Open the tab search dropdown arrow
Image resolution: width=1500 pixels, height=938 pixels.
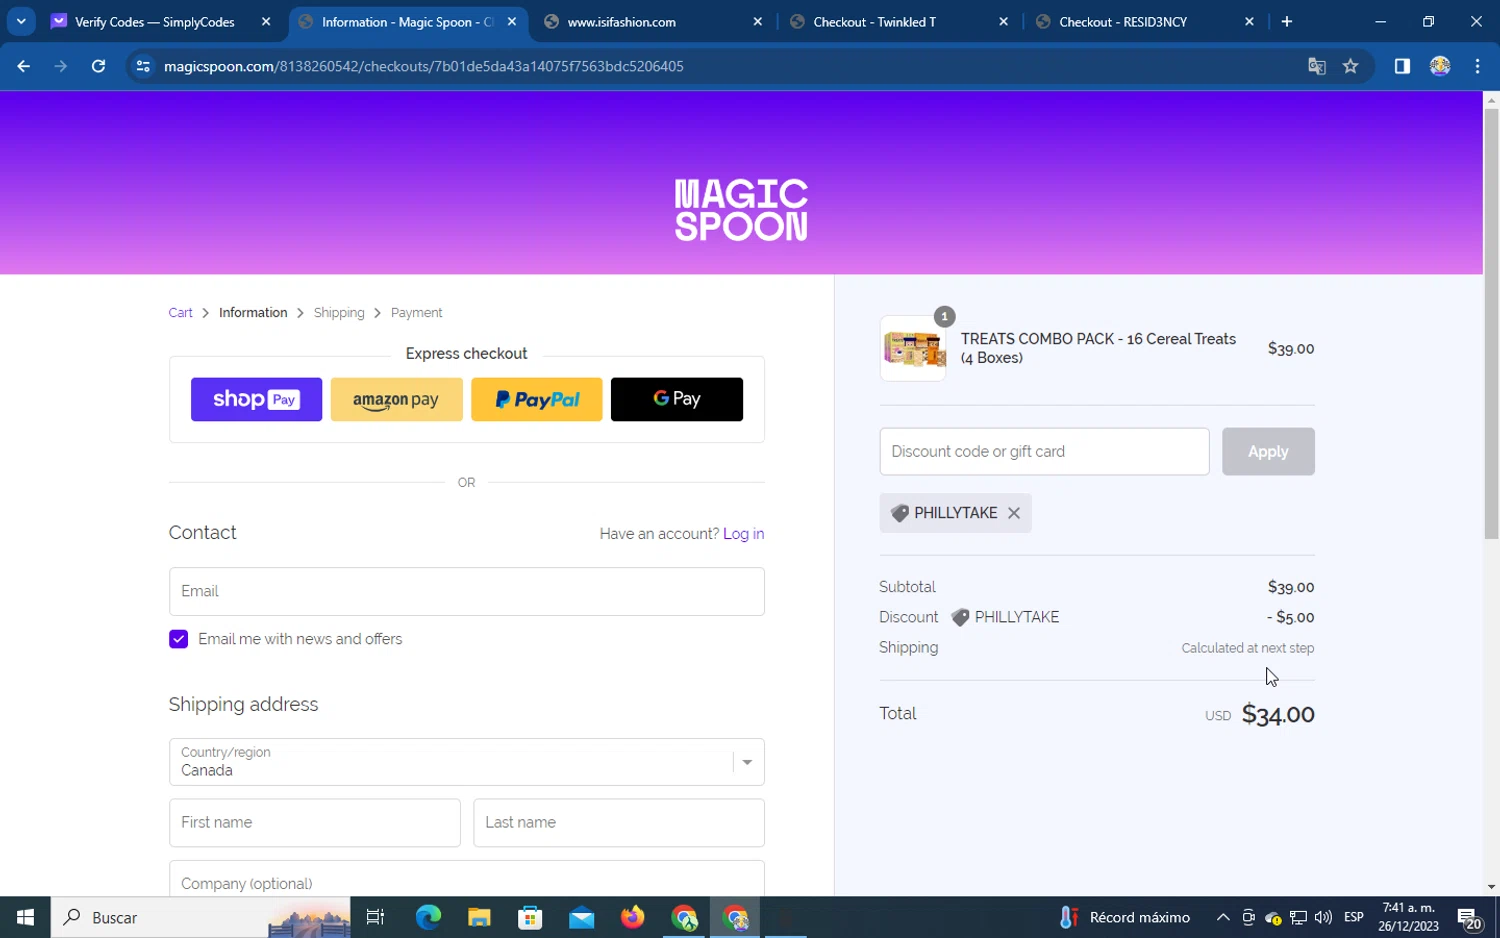[21, 21]
